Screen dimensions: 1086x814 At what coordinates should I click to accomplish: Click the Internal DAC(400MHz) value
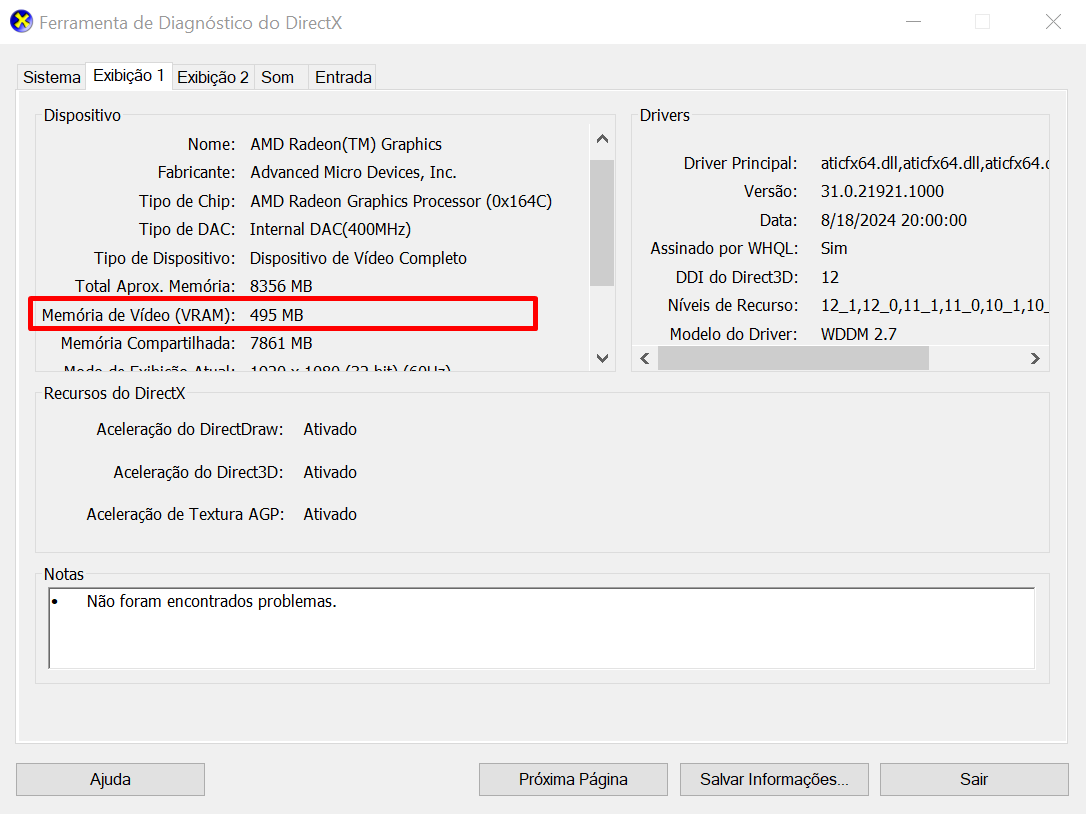tap(330, 229)
